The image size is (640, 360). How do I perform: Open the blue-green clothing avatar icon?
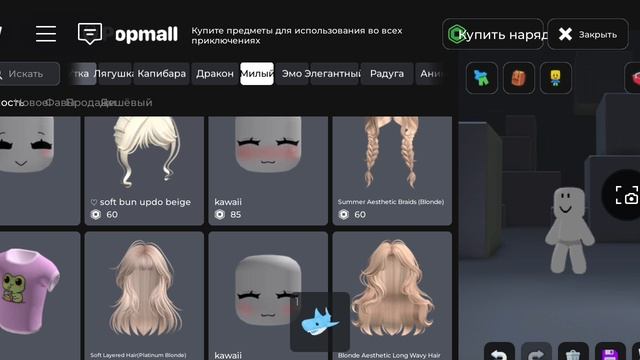[482, 78]
